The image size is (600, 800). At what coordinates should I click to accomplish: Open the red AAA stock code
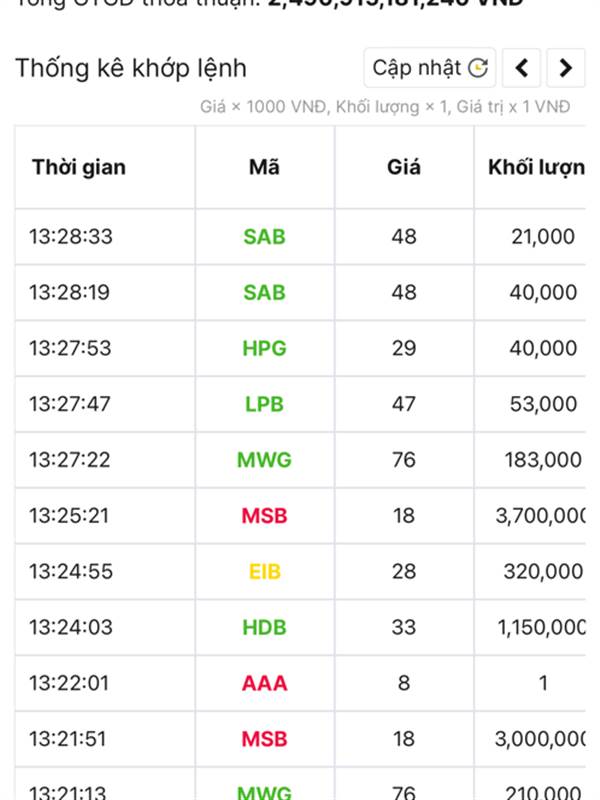pos(264,683)
